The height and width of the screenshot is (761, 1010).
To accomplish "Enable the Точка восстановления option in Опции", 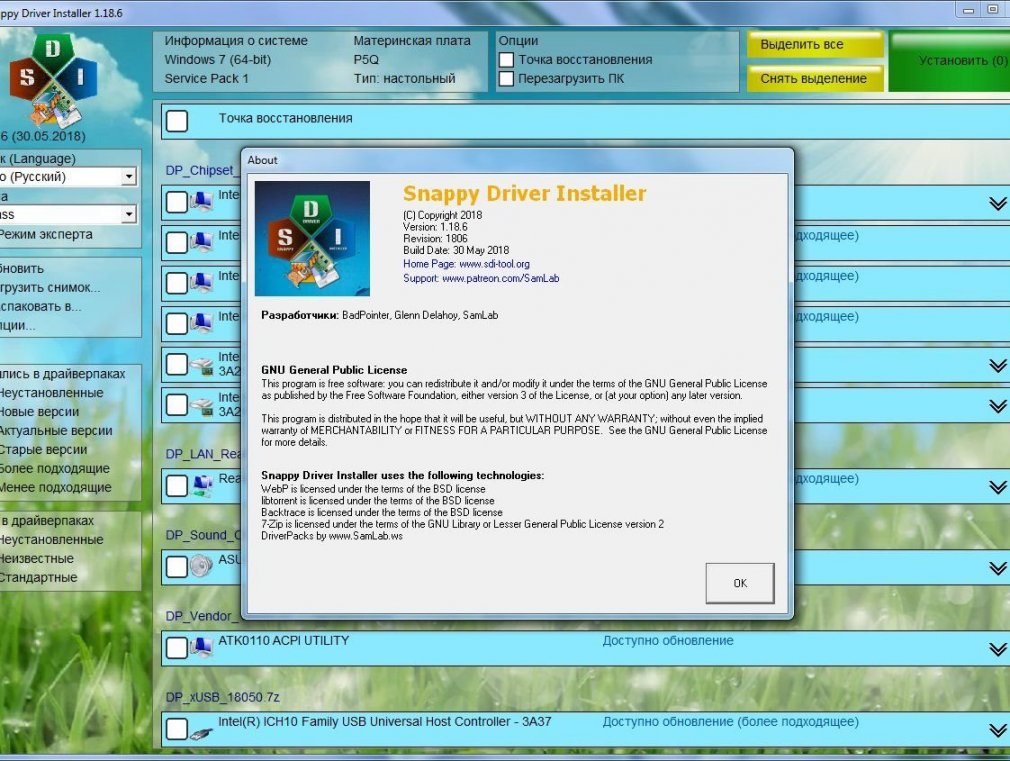I will tap(506, 60).
